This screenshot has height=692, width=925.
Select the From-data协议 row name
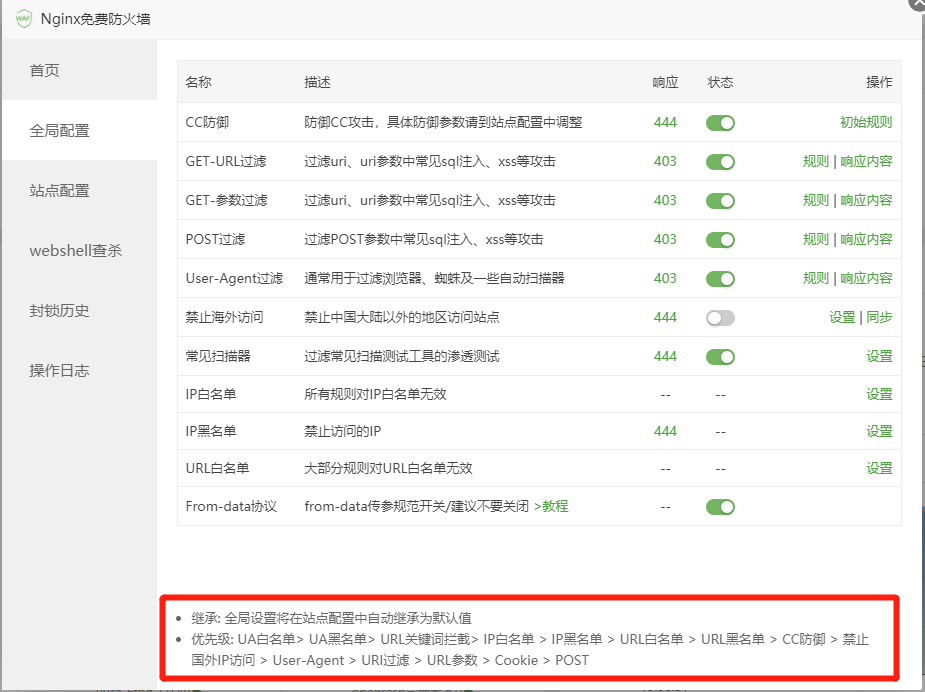pyautogui.click(x=231, y=506)
